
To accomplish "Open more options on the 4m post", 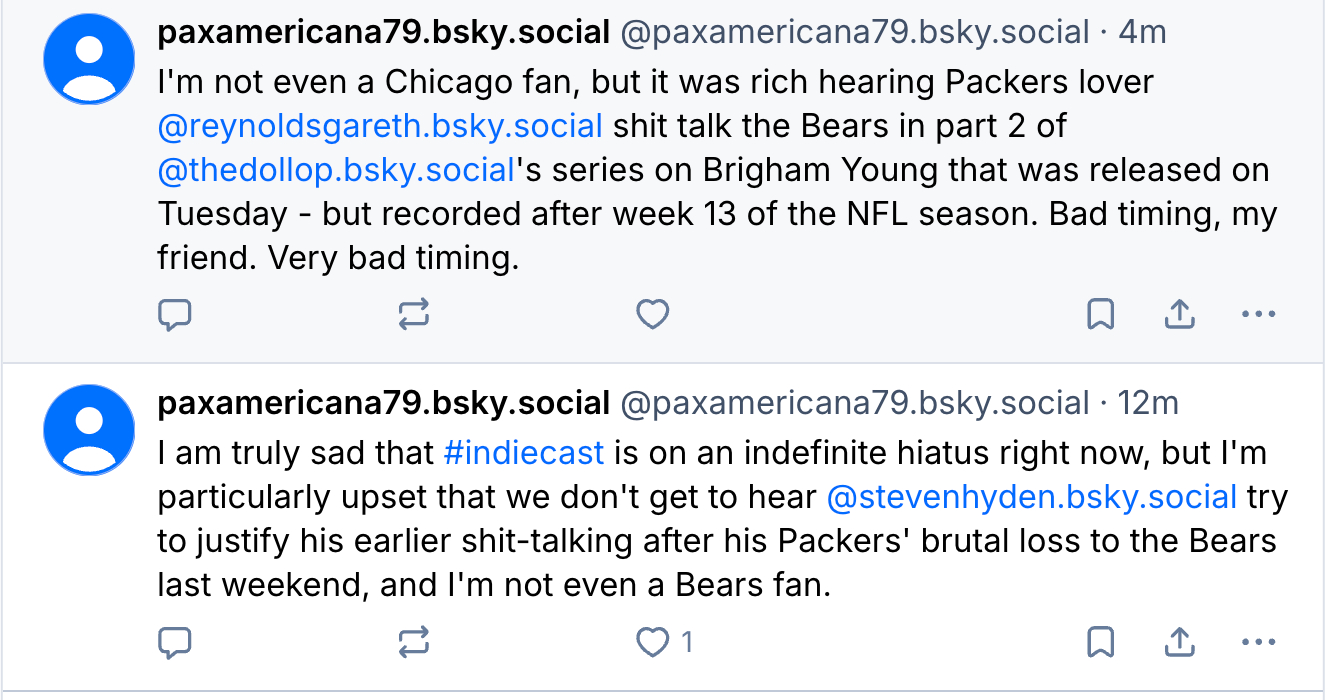I will (1258, 316).
